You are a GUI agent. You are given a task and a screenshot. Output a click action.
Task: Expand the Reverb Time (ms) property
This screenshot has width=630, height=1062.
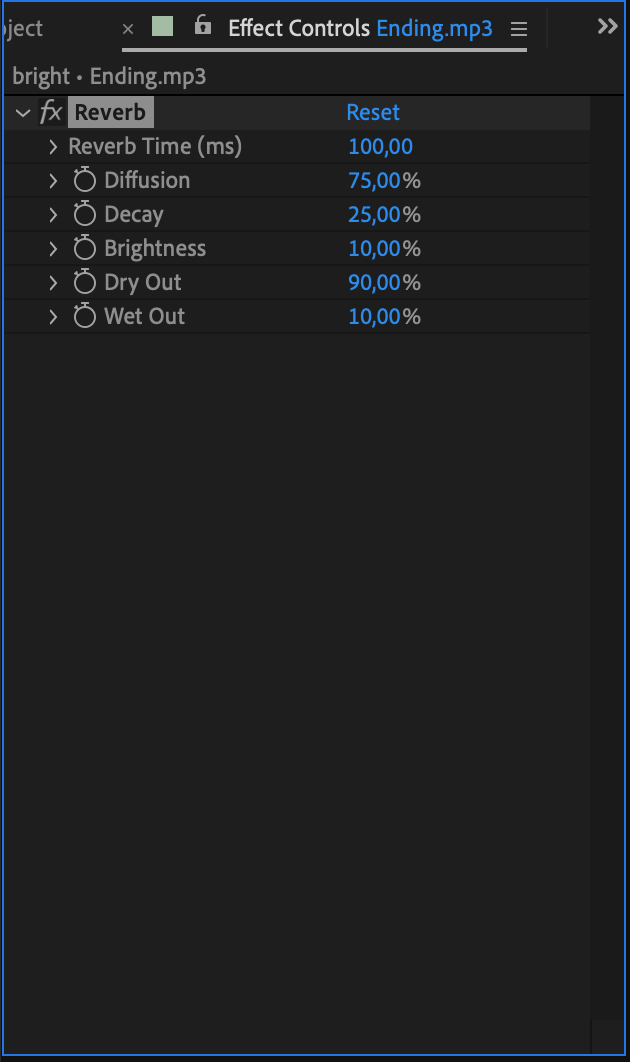click(x=53, y=147)
